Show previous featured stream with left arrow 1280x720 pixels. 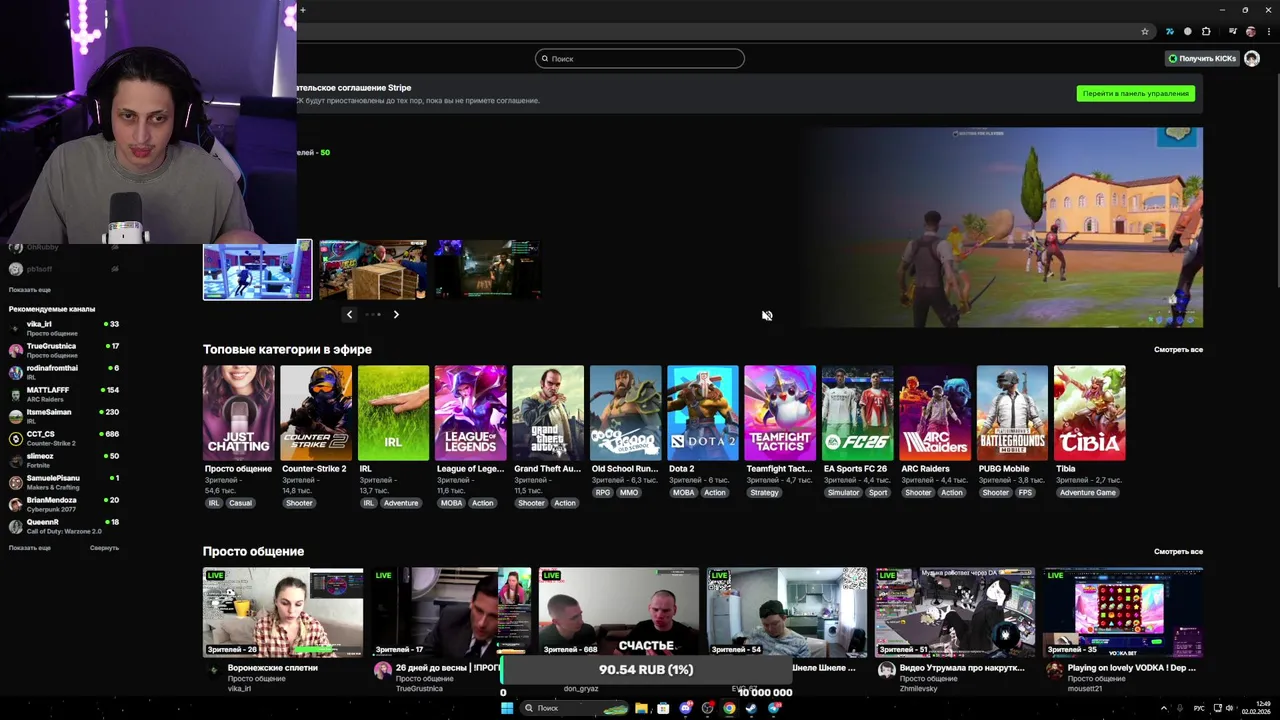coord(349,314)
